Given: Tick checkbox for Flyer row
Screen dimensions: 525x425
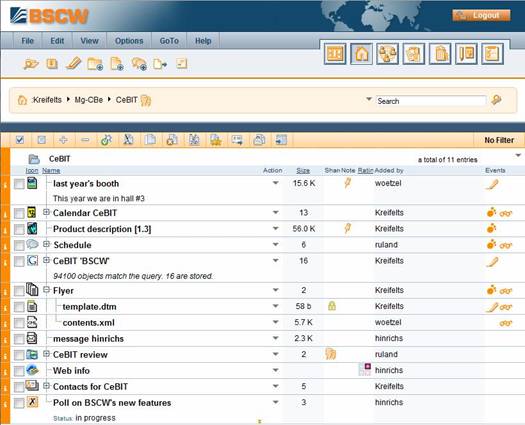Looking at the screenshot, I should (19, 291).
